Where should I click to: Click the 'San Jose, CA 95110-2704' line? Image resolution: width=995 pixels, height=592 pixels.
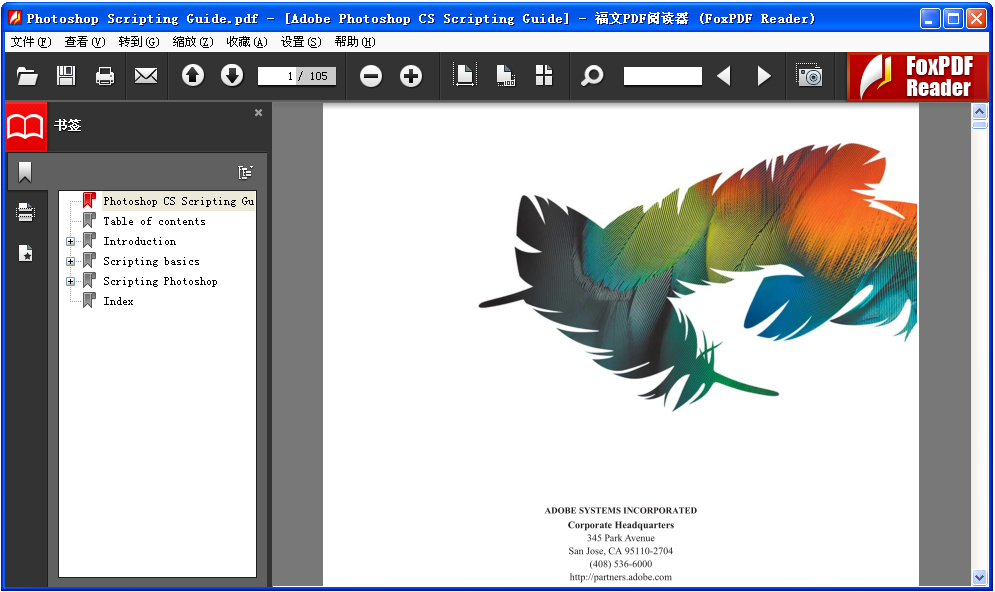(621, 551)
